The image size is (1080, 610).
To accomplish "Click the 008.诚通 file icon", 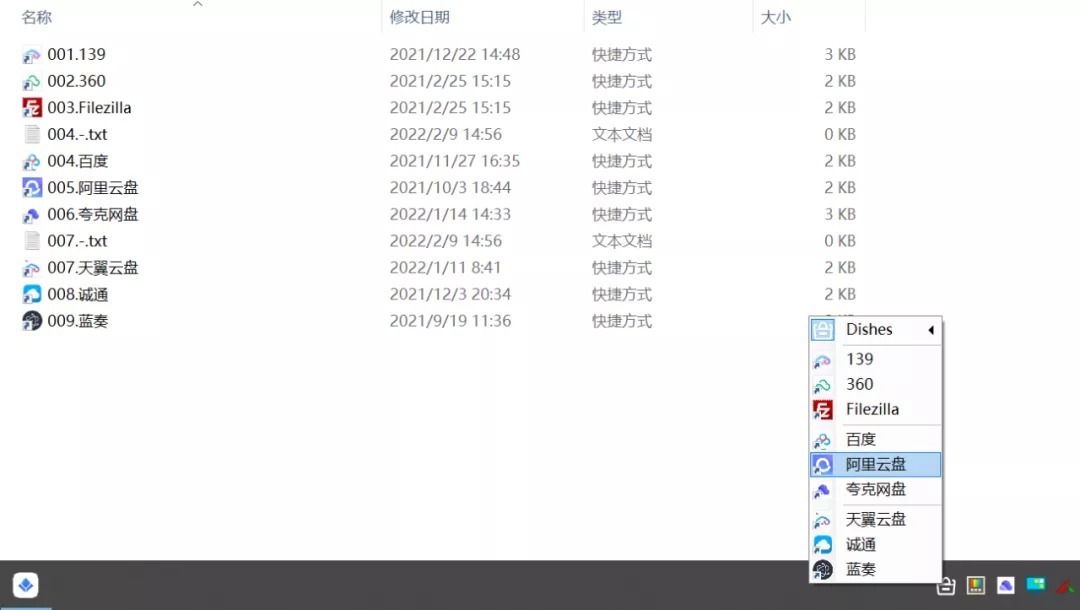I will point(32,295).
